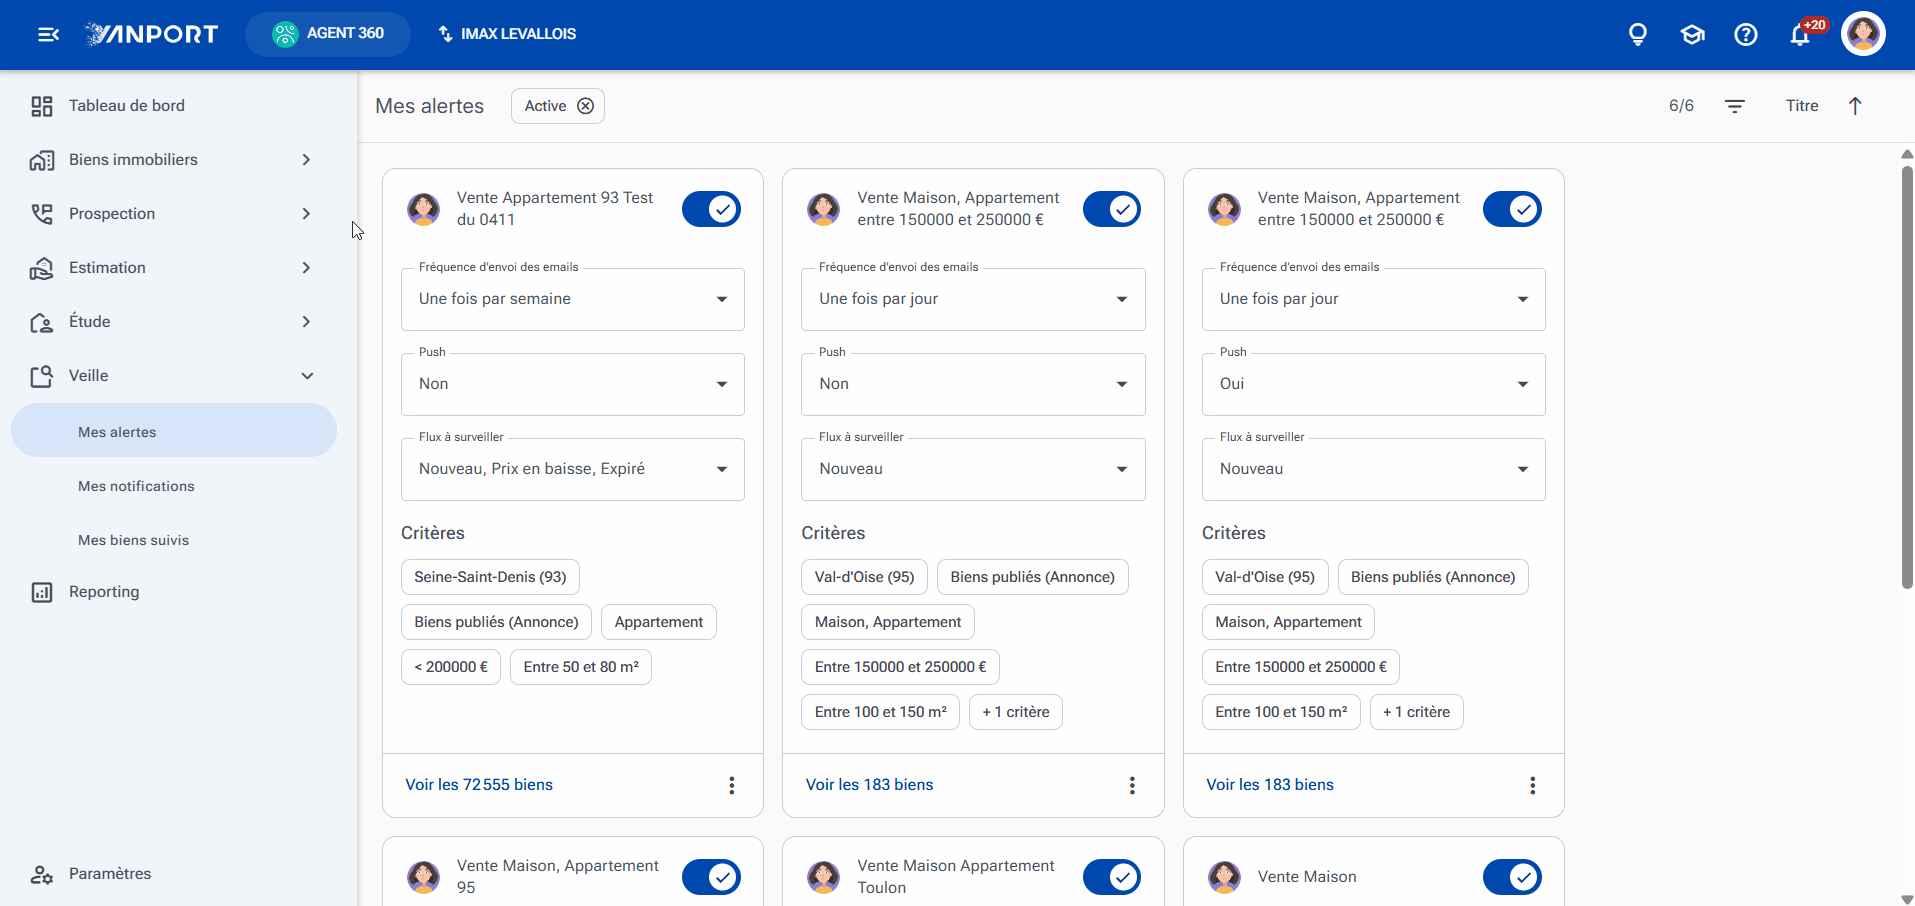Sort alerts by Titre
The image size is (1915, 906).
[1802, 106]
